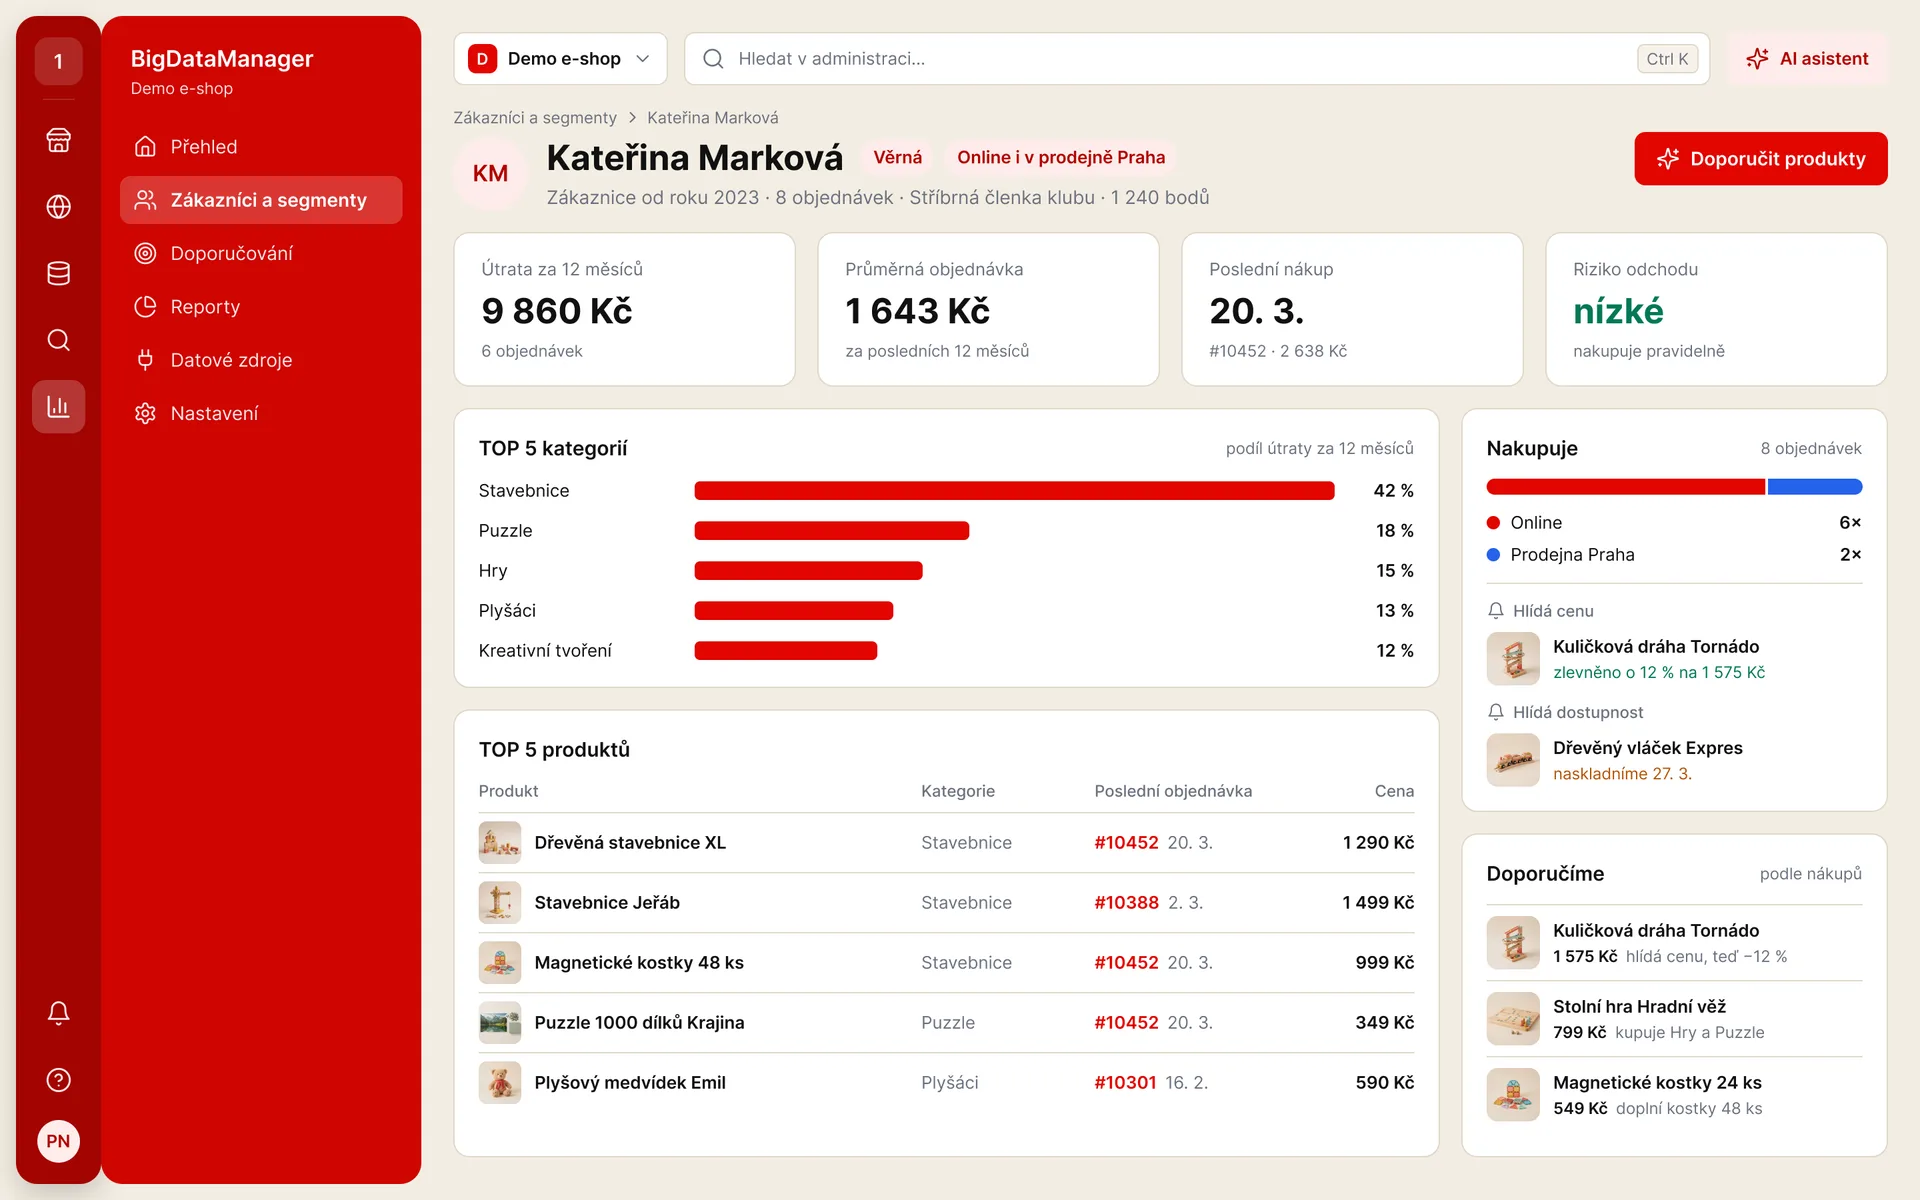Open Nastavení in the sidebar
The image size is (1920, 1200).
point(261,413)
